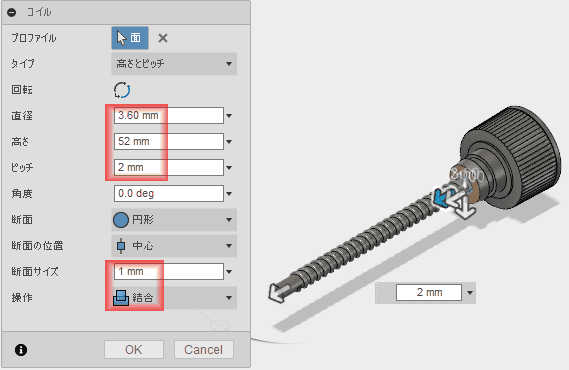This screenshot has width=569, height=370.
Task: Click the info icon at dialog bottom
Action: [21, 350]
